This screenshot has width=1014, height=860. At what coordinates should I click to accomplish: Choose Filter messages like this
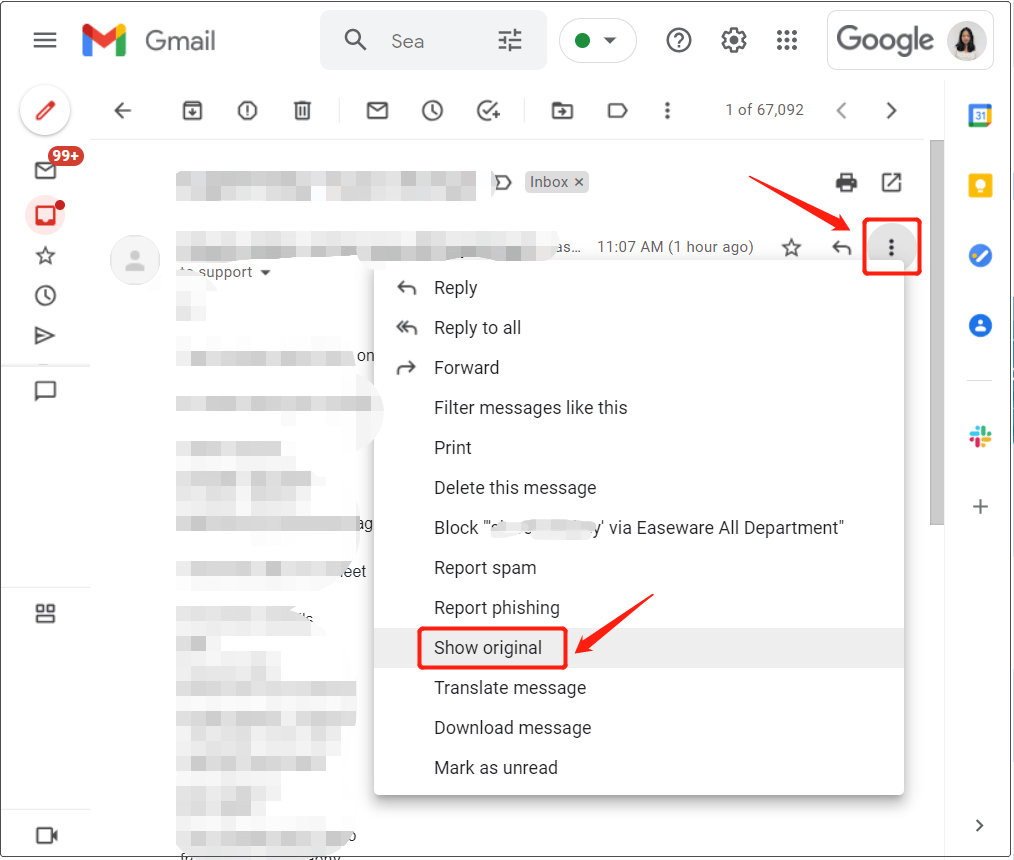point(638,408)
